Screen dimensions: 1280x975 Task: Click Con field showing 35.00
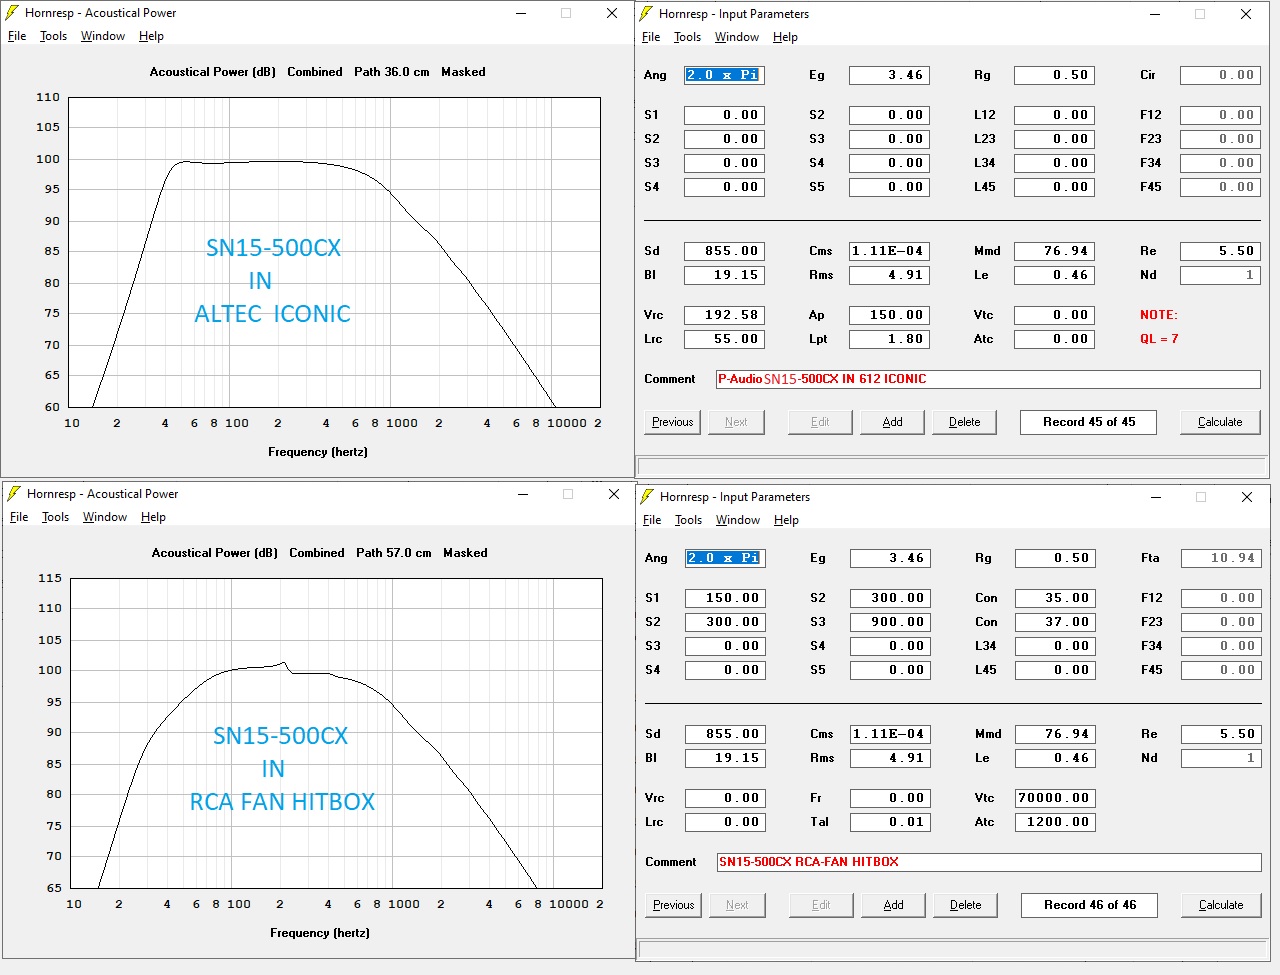click(x=1055, y=598)
